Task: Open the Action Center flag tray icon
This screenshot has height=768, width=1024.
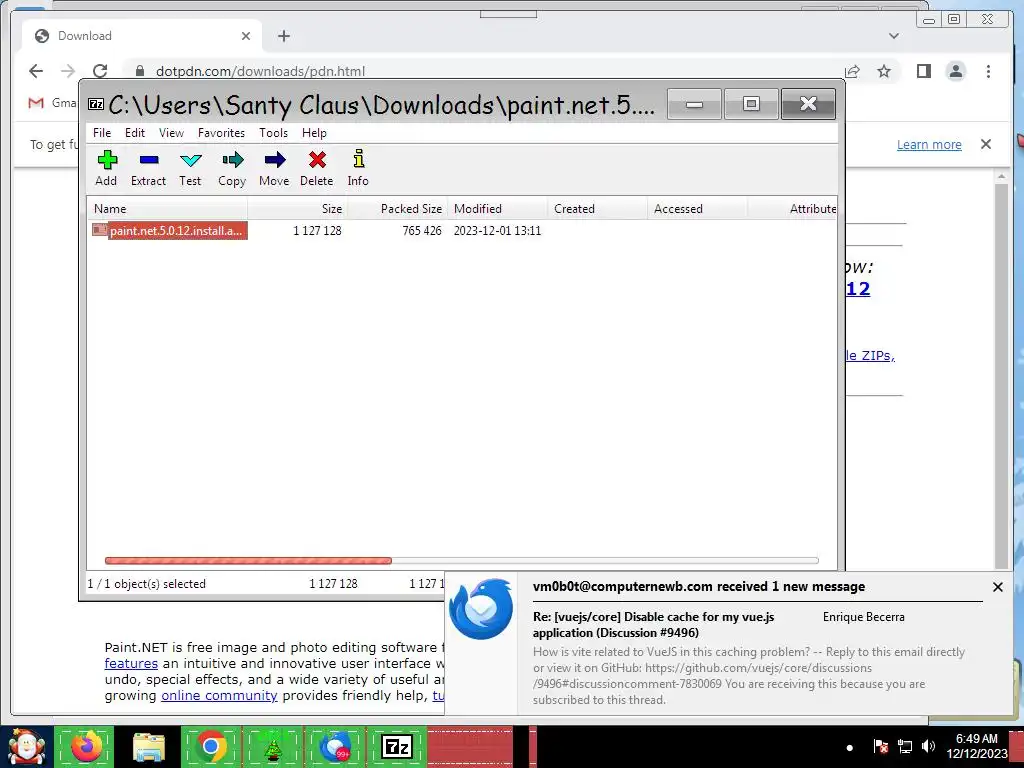Action: (x=880, y=746)
